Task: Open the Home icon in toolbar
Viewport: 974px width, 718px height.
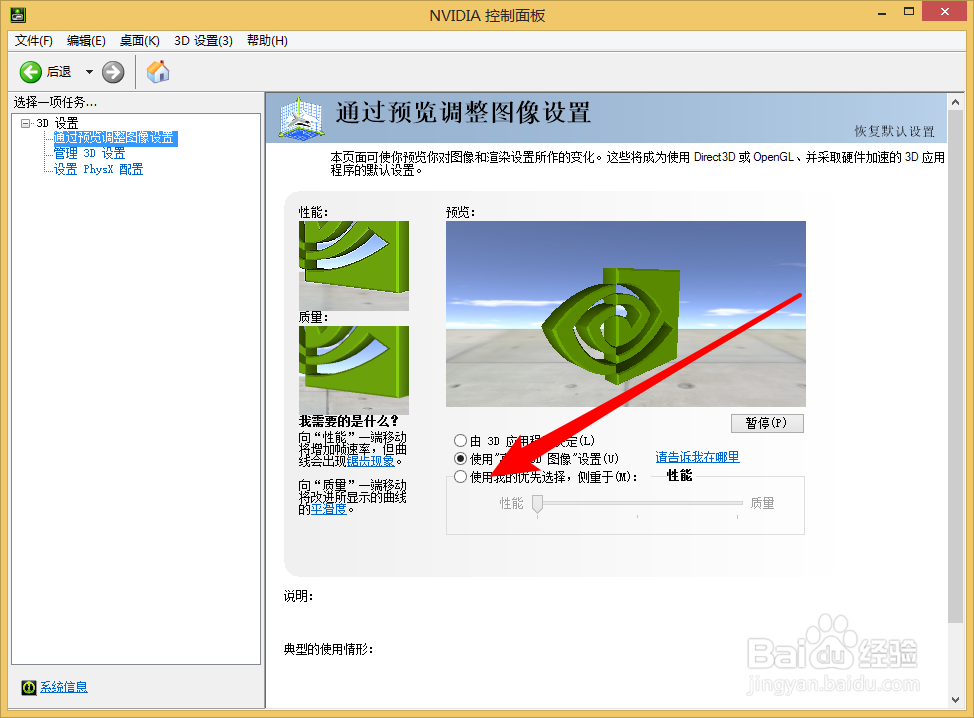Action: point(158,71)
